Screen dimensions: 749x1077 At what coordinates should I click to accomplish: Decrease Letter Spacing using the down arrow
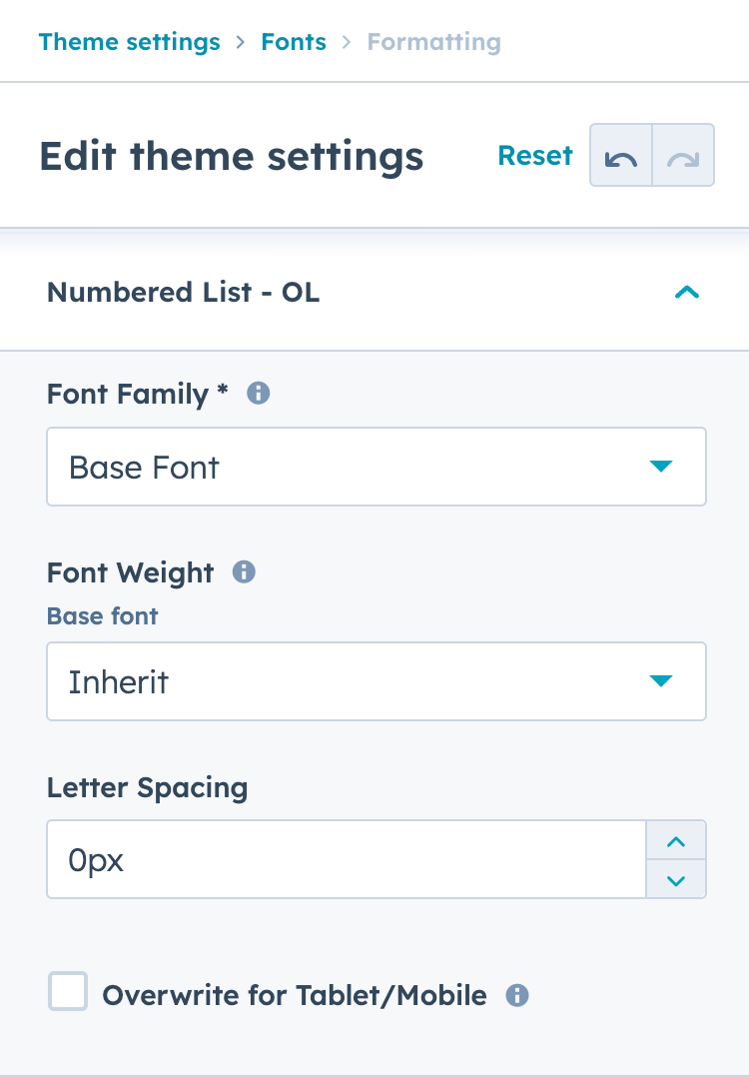[x=677, y=879]
